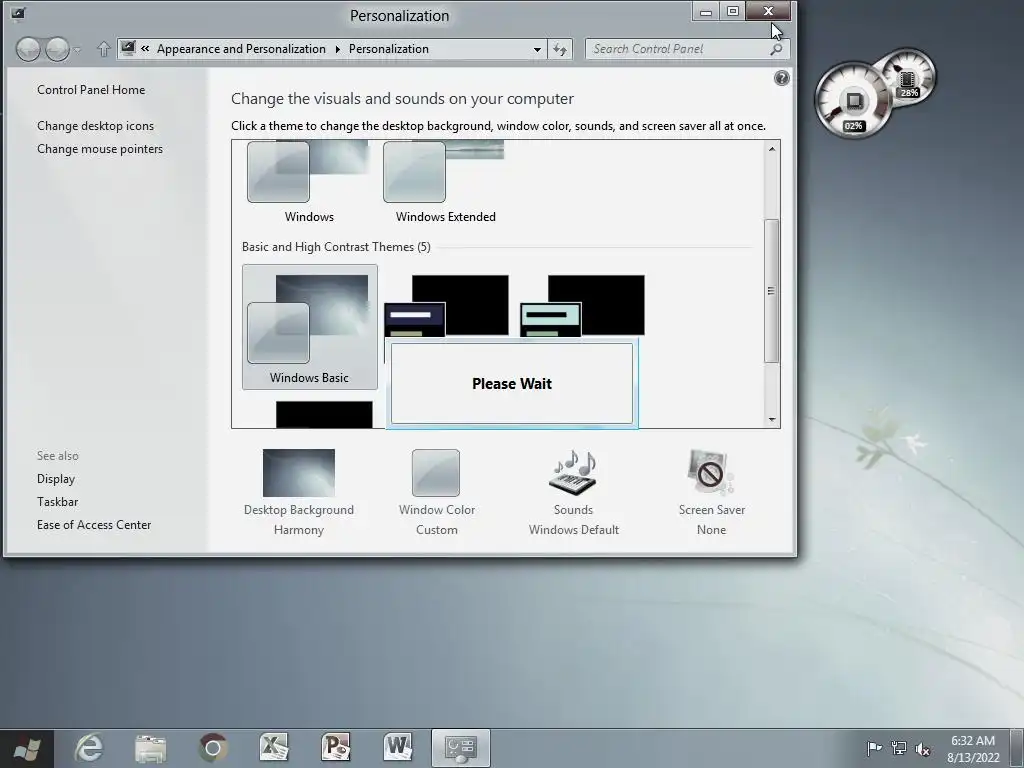The height and width of the screenshot is (768, 1024).
Task: Open the Taskbar link under See also
Action: click(x=57, y=502)
